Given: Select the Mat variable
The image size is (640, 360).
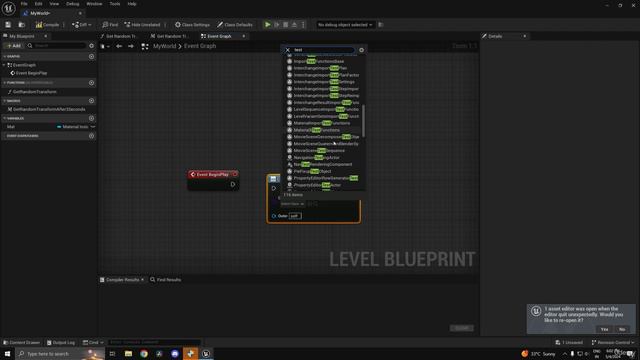Looking at the screenshot, I should [x=11, y=127].
